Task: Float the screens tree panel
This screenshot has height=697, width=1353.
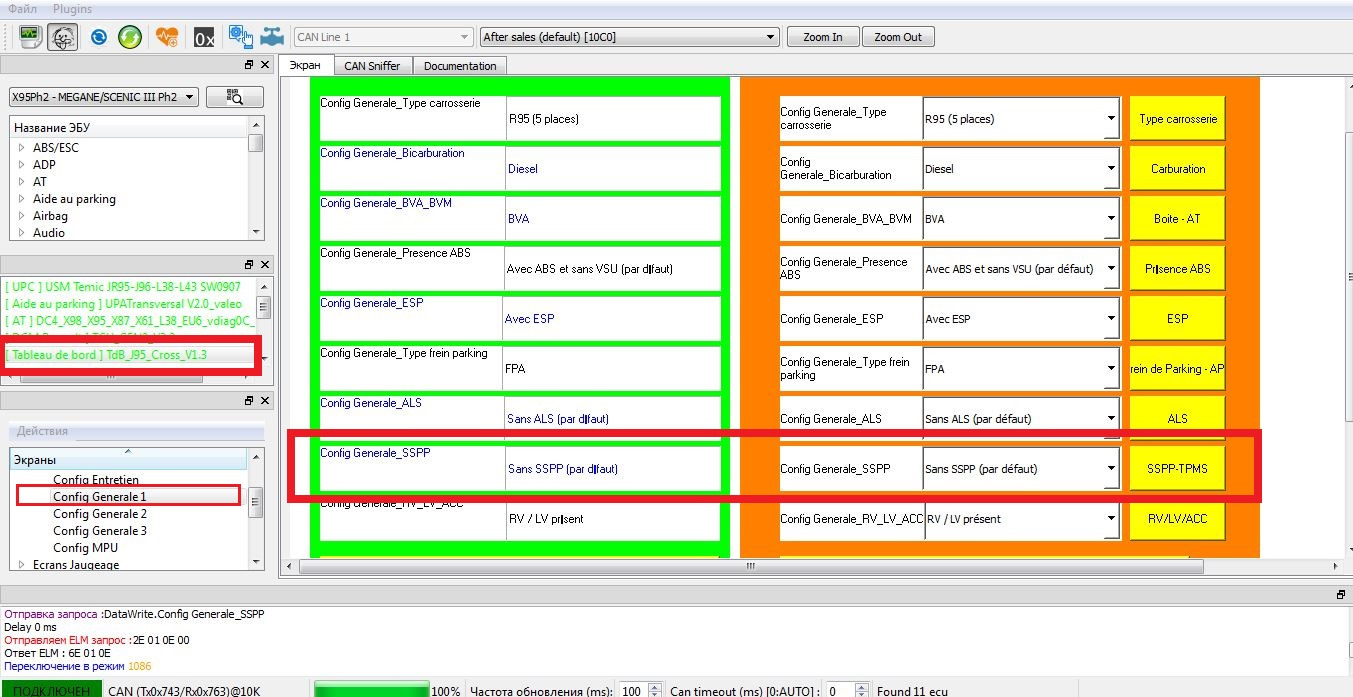Action: 249,401
